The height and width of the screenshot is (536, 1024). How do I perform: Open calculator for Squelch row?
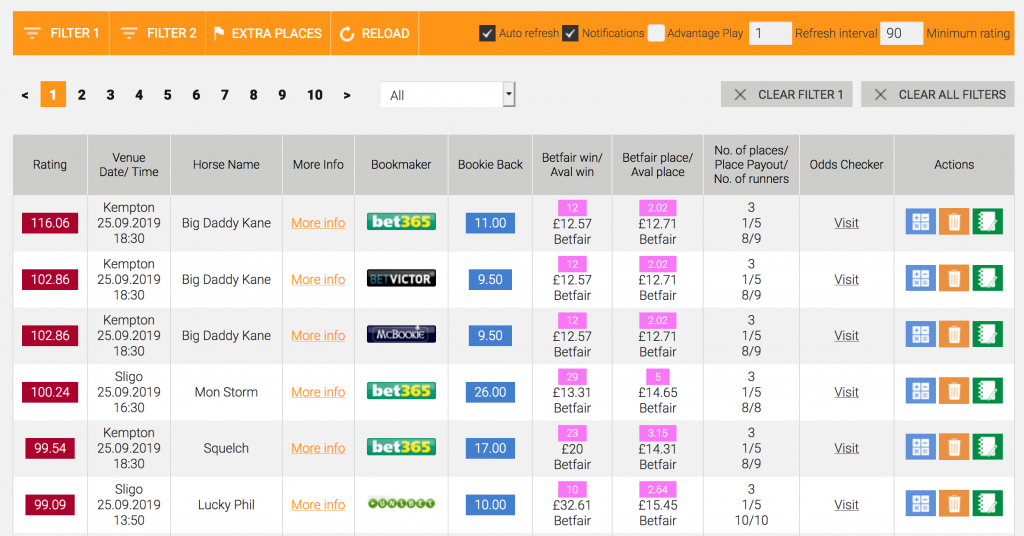920,448
